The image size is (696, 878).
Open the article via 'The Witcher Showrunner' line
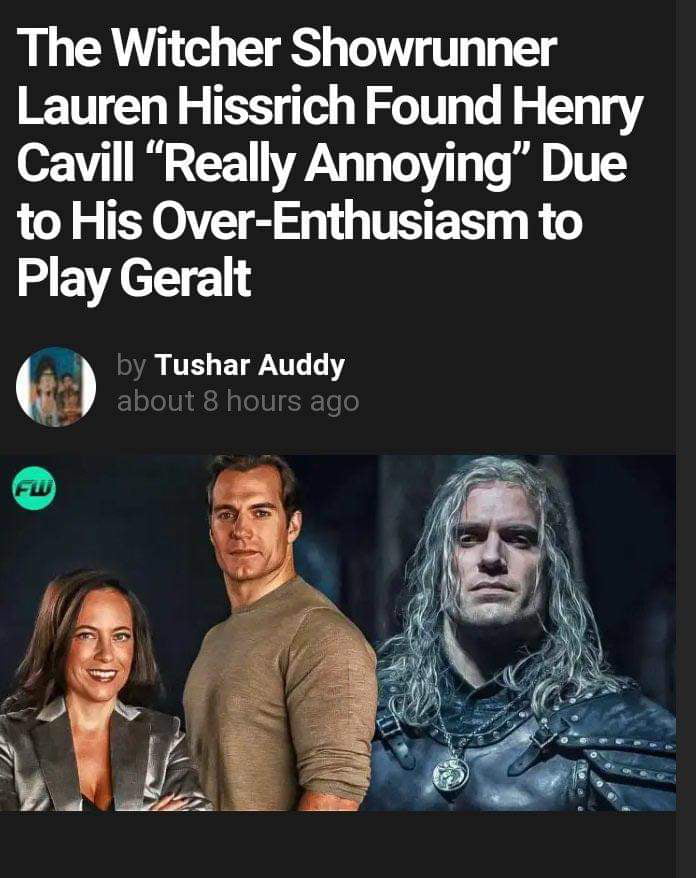287,49
